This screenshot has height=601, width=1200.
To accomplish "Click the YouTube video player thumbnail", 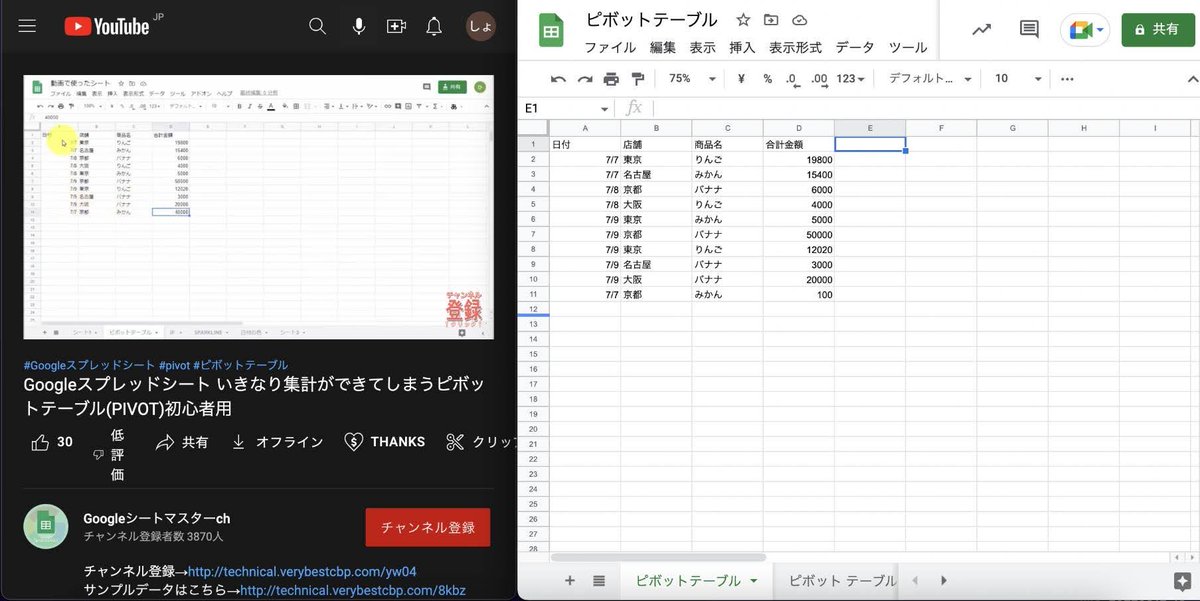I will click(x=259, y=207).
